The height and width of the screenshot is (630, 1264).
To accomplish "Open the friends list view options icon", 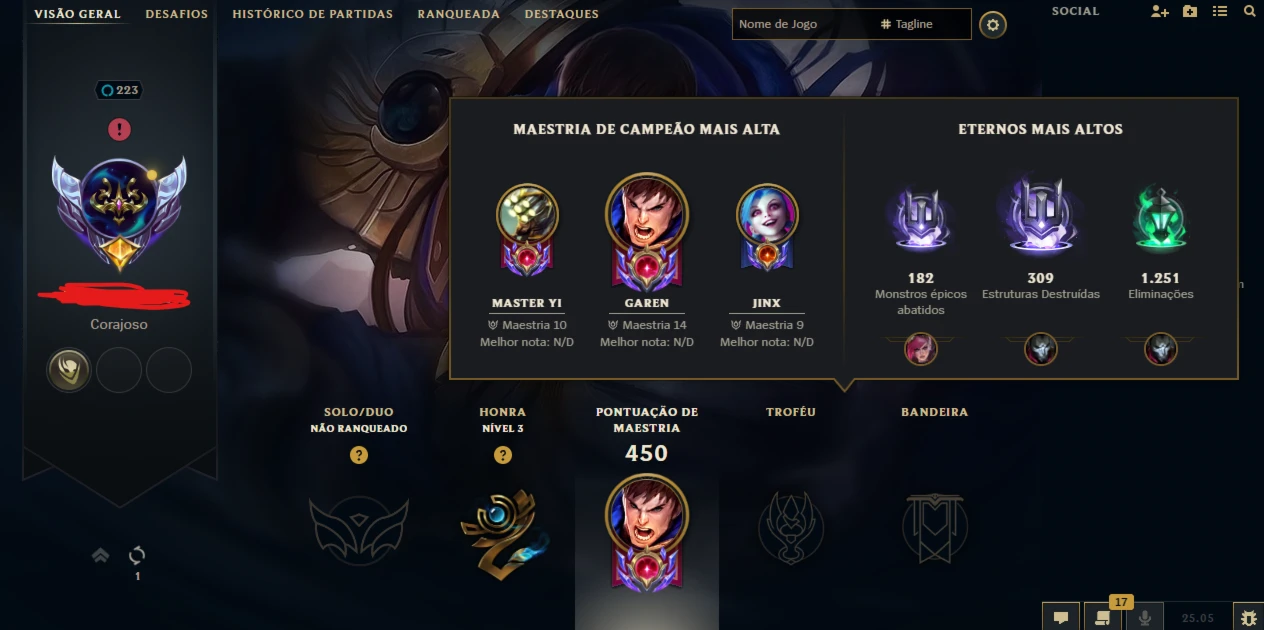I will coord(1219,12).
